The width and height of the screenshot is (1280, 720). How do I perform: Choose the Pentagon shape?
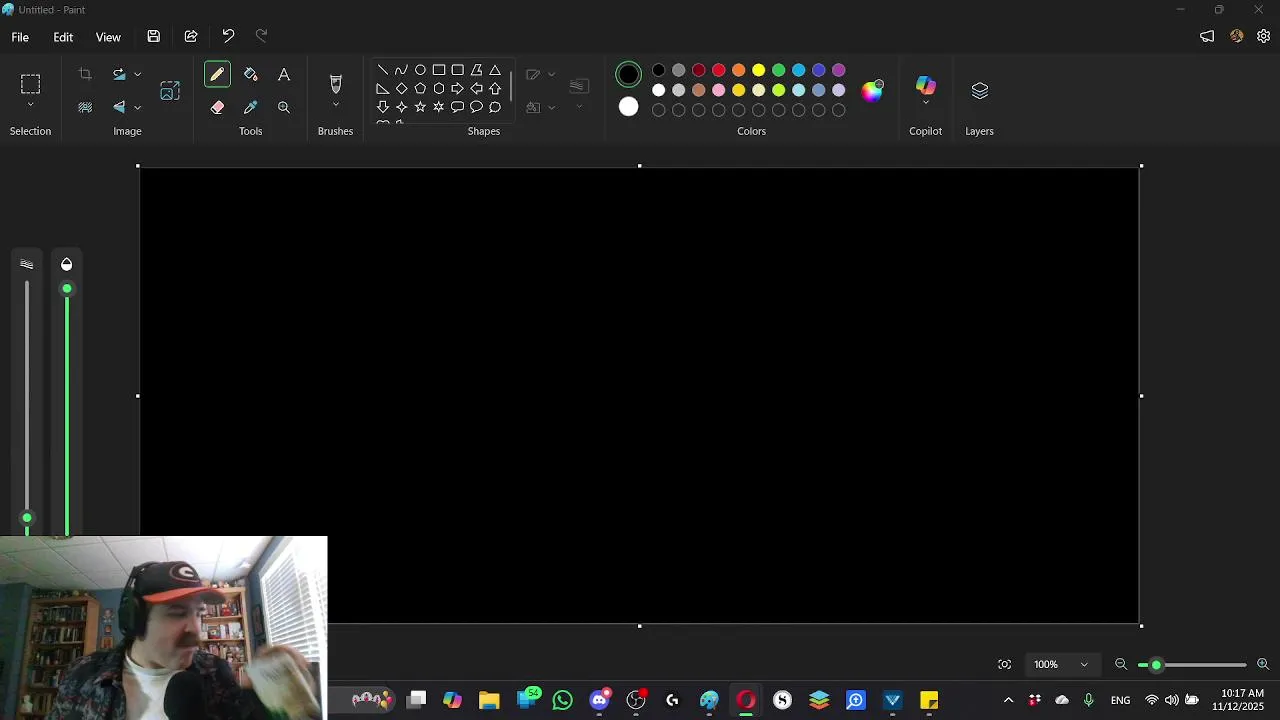(420, 89)
